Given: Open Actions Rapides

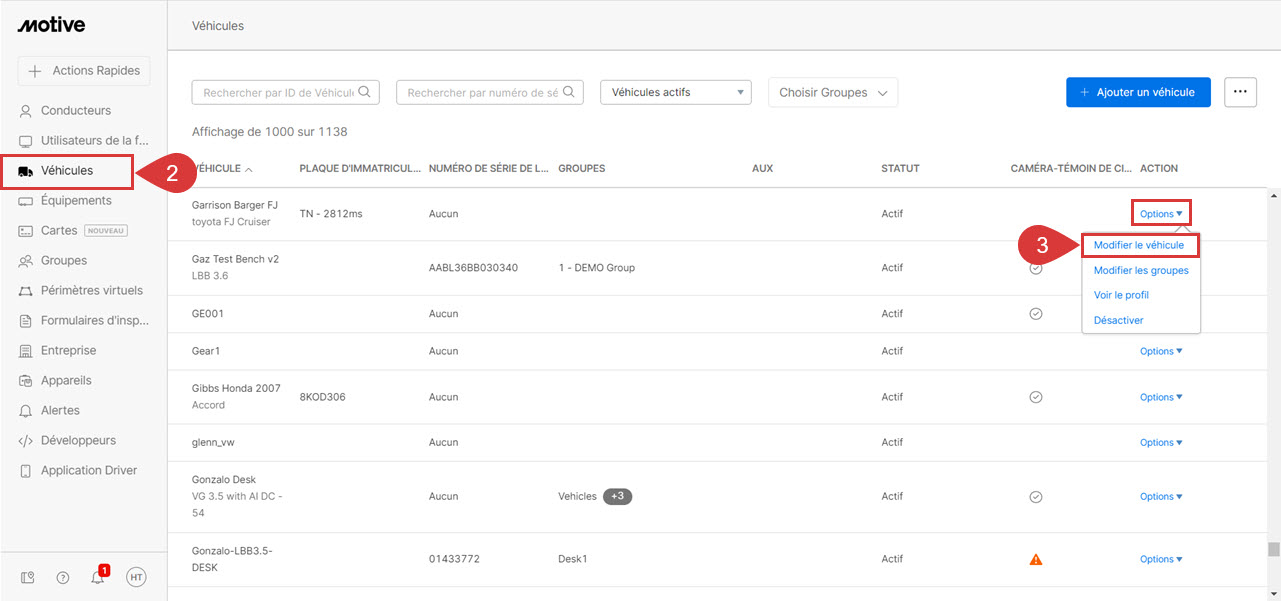Looking at the screenshot, I should (83, 70).
